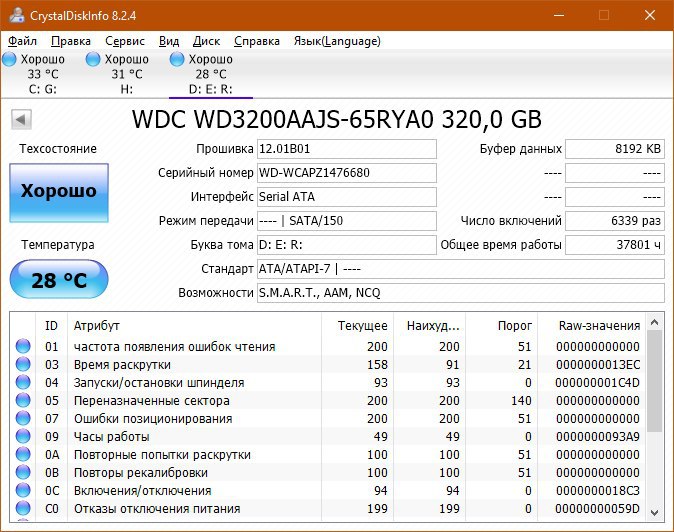674x532 pixels.
Task: Click status orb for attribute 0C Включения/отключения
Action: (23, 491)
